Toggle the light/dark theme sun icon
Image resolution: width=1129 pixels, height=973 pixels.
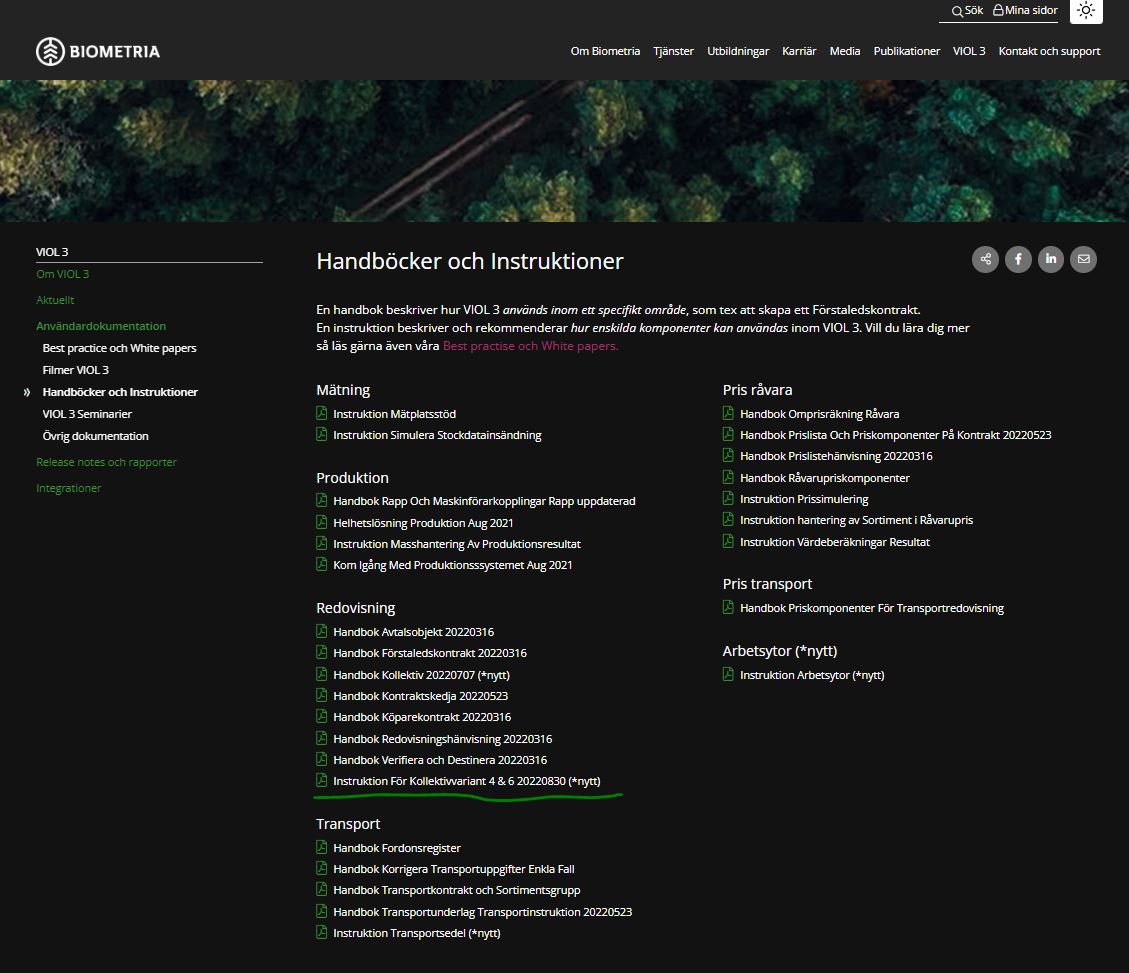(x=1086, y=11)
